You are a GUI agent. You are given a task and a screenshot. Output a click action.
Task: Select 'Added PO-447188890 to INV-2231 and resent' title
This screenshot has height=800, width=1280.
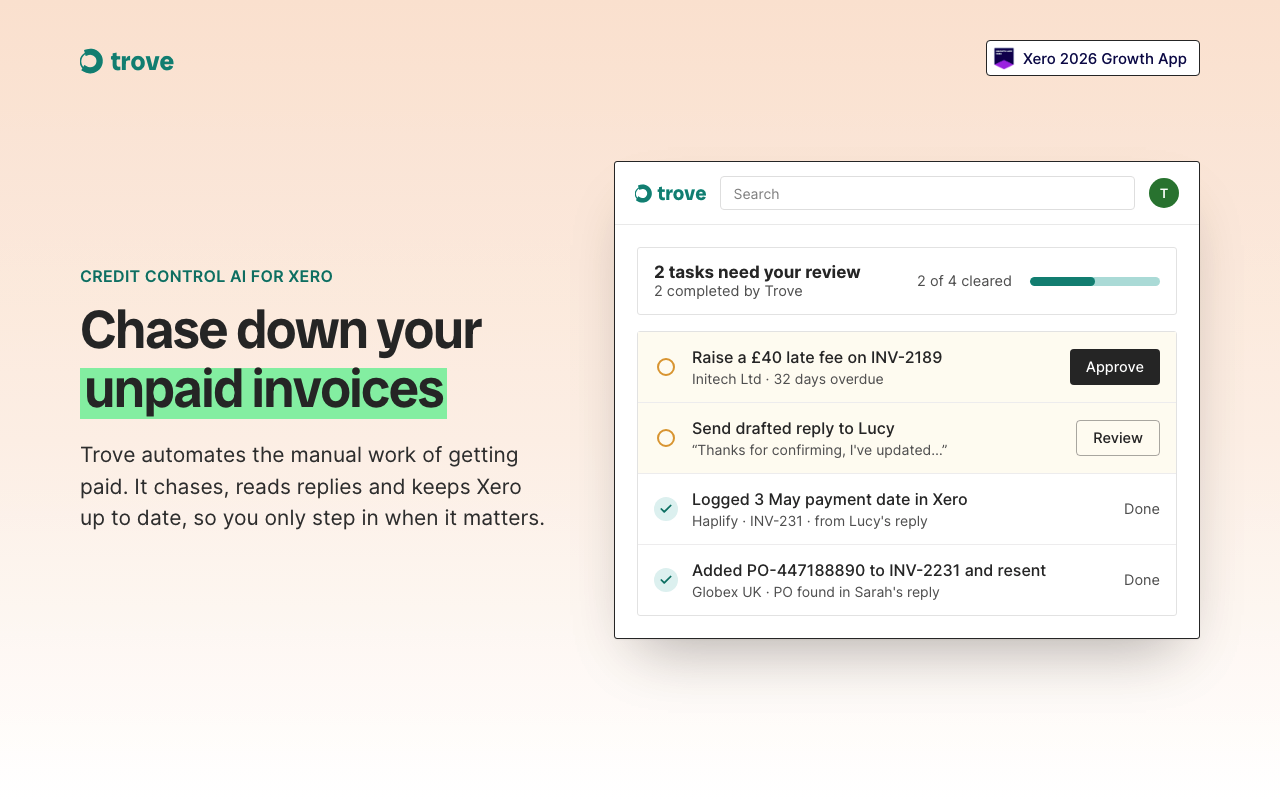point(869,570)
